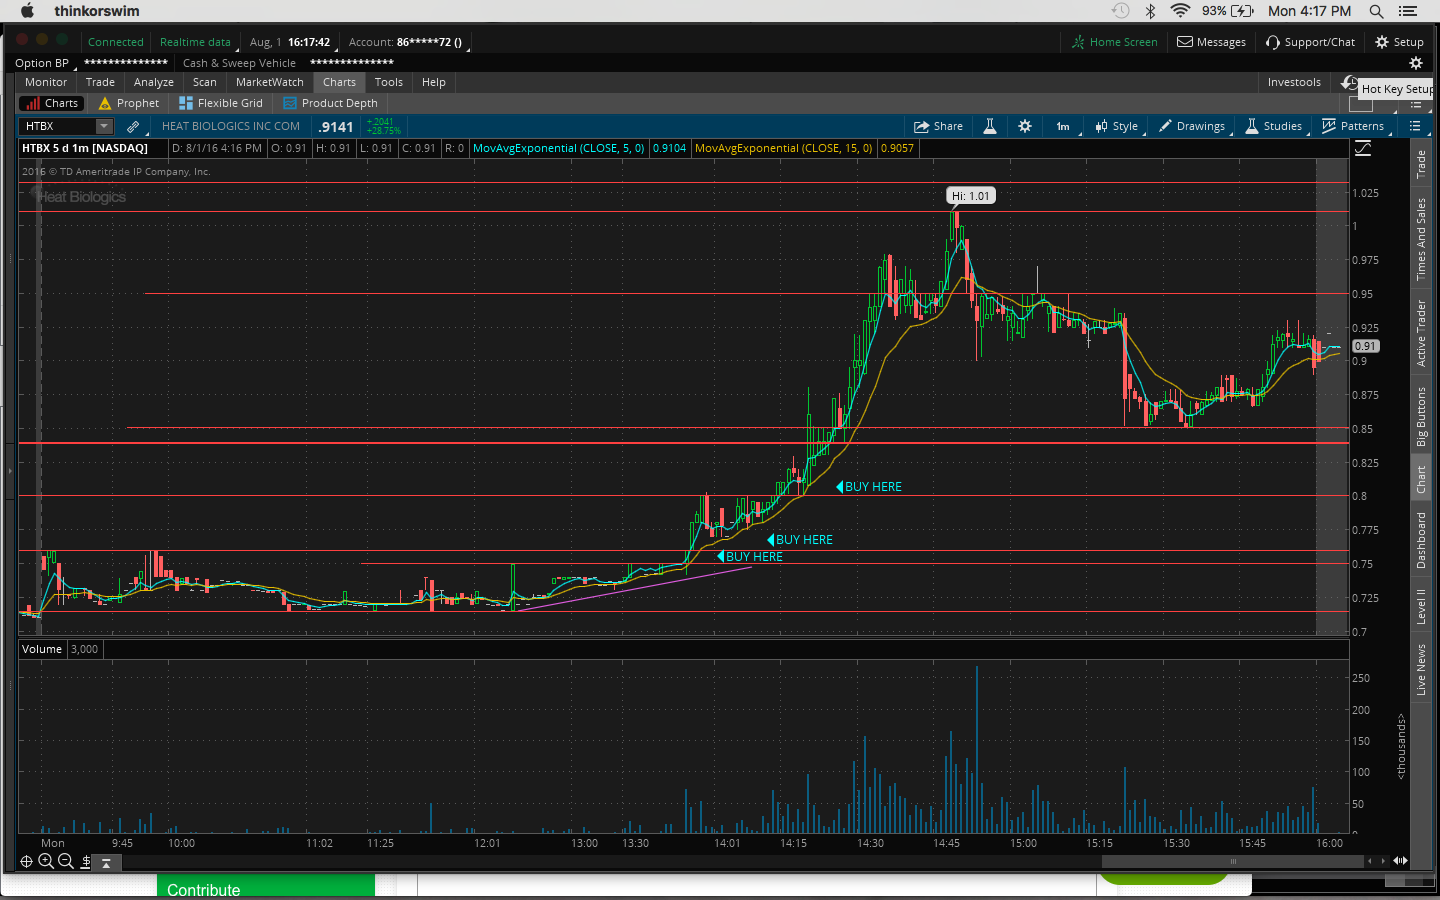Switch to the Trade tab
Screen dimensions: 1440x900
(100, 82)
